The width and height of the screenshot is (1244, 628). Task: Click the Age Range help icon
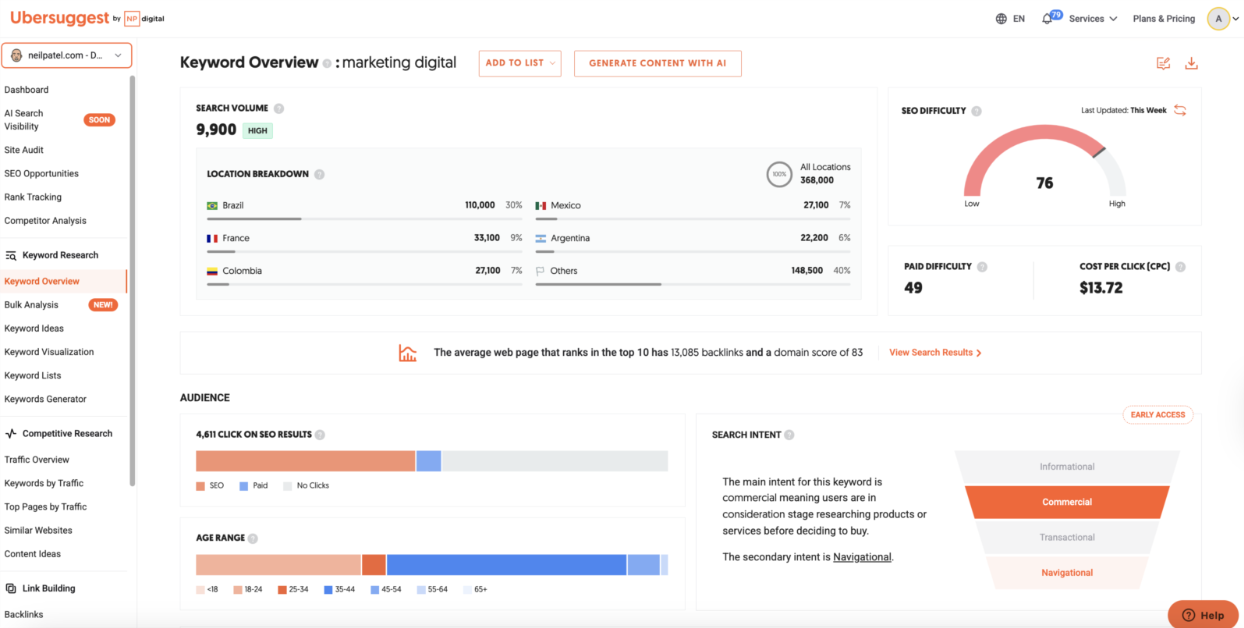253,538
